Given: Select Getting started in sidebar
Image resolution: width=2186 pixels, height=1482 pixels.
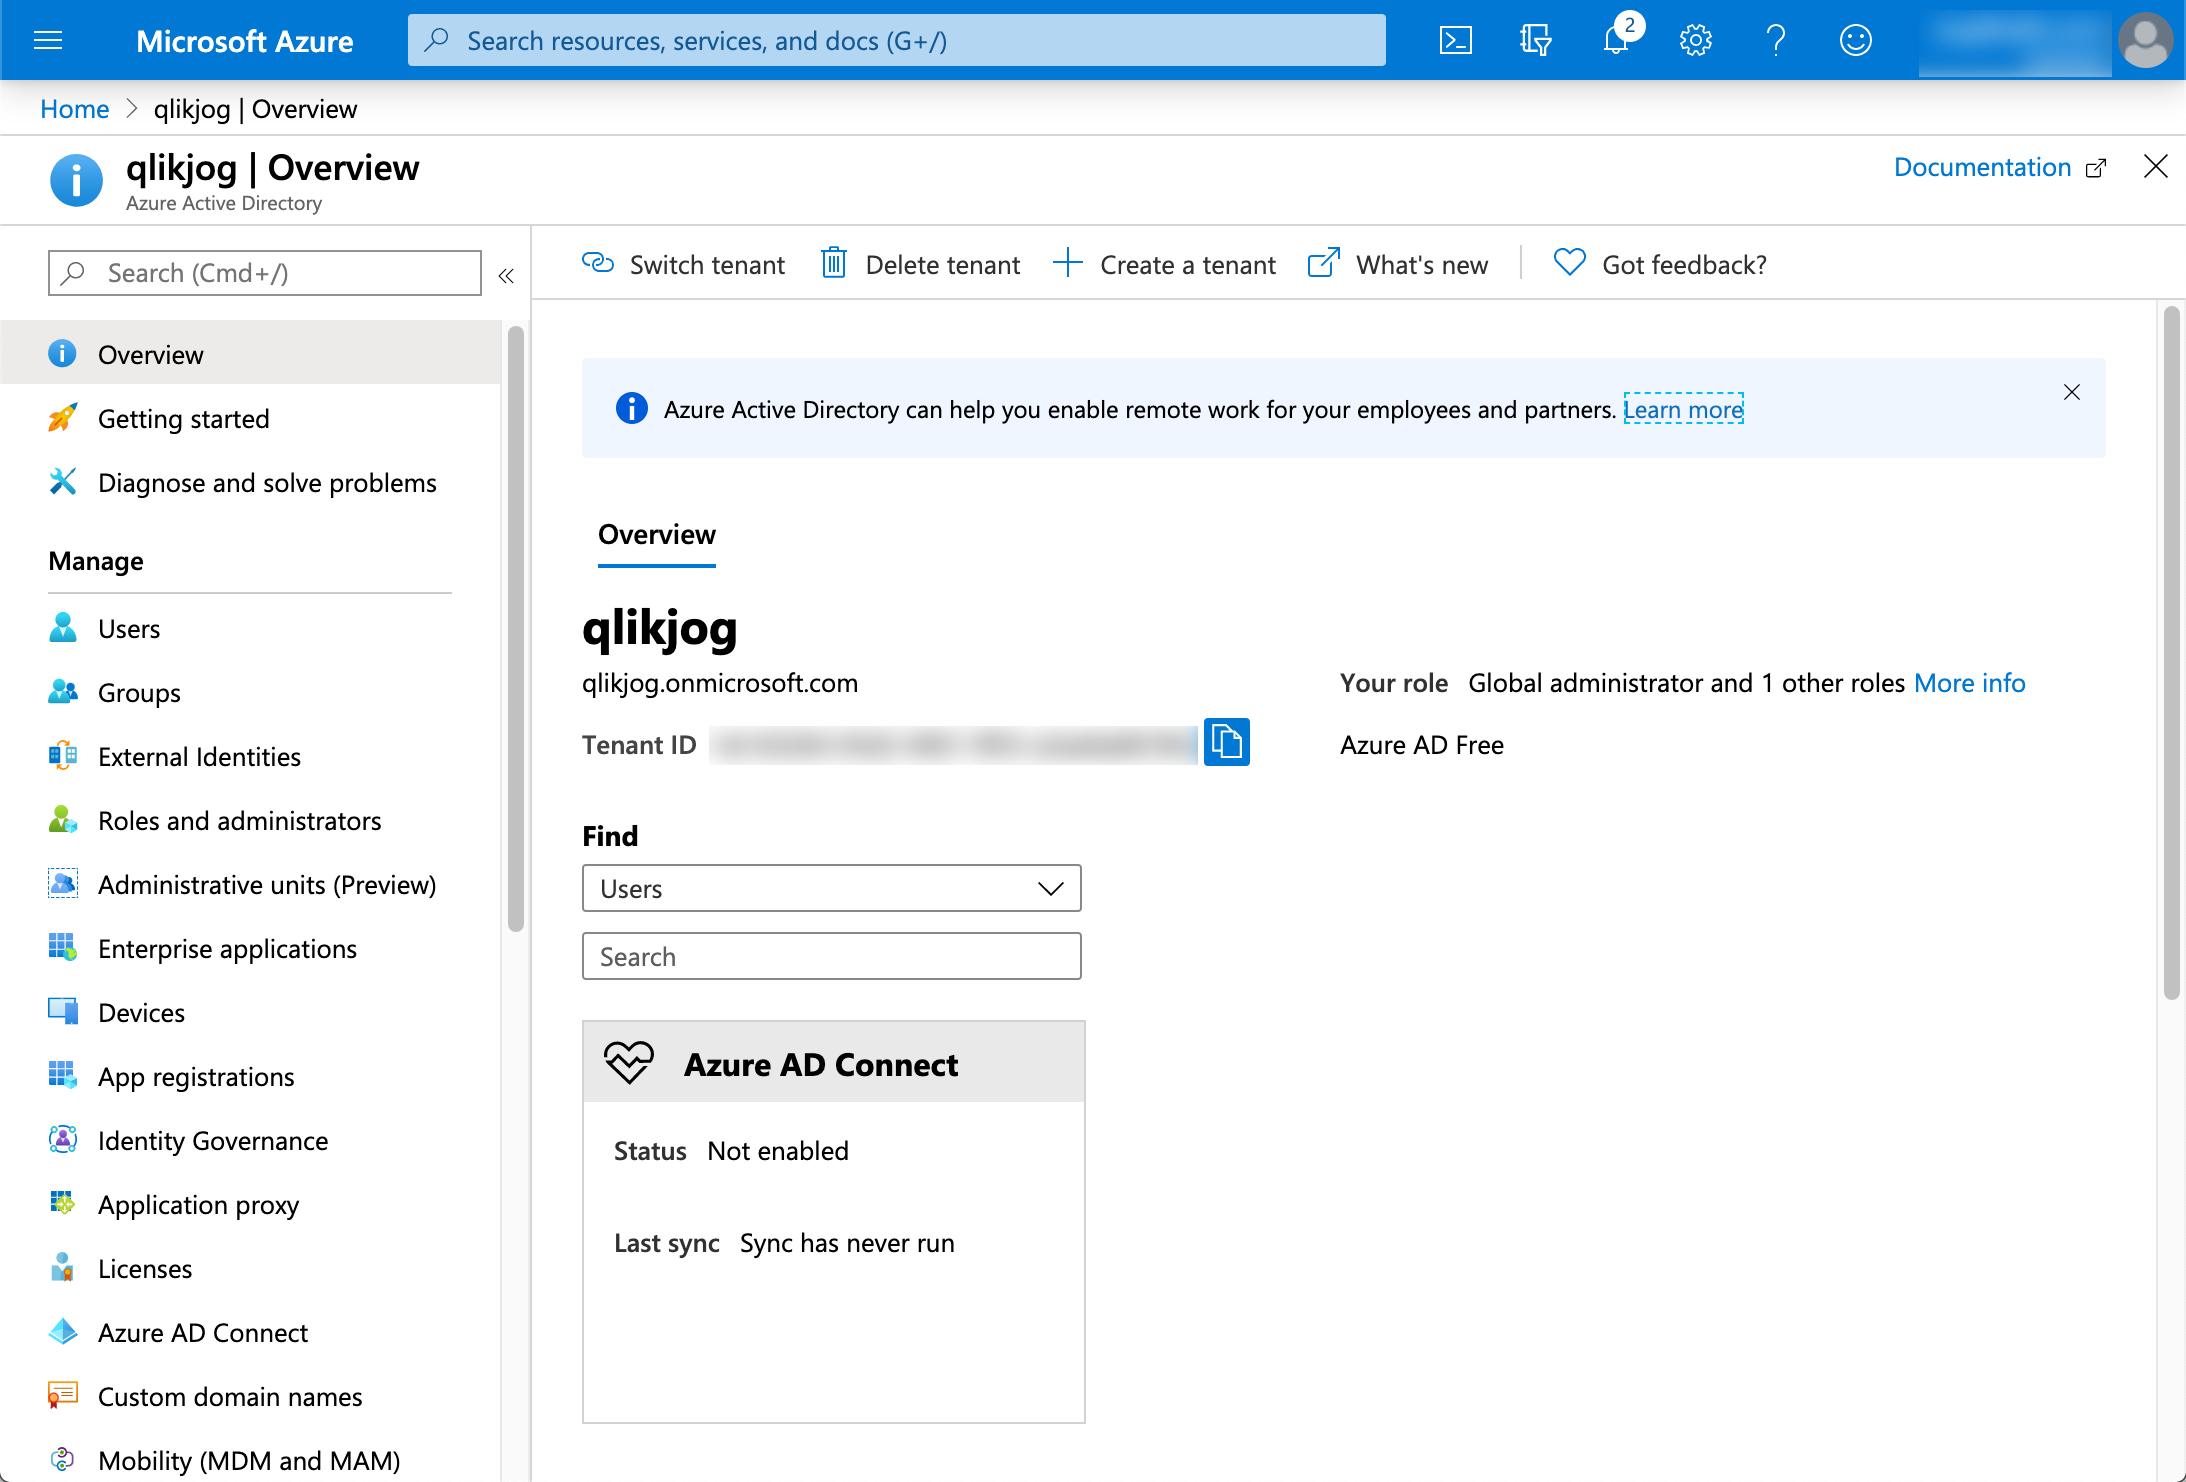Looking at the screenshot, I should click(x=250, y=418).
